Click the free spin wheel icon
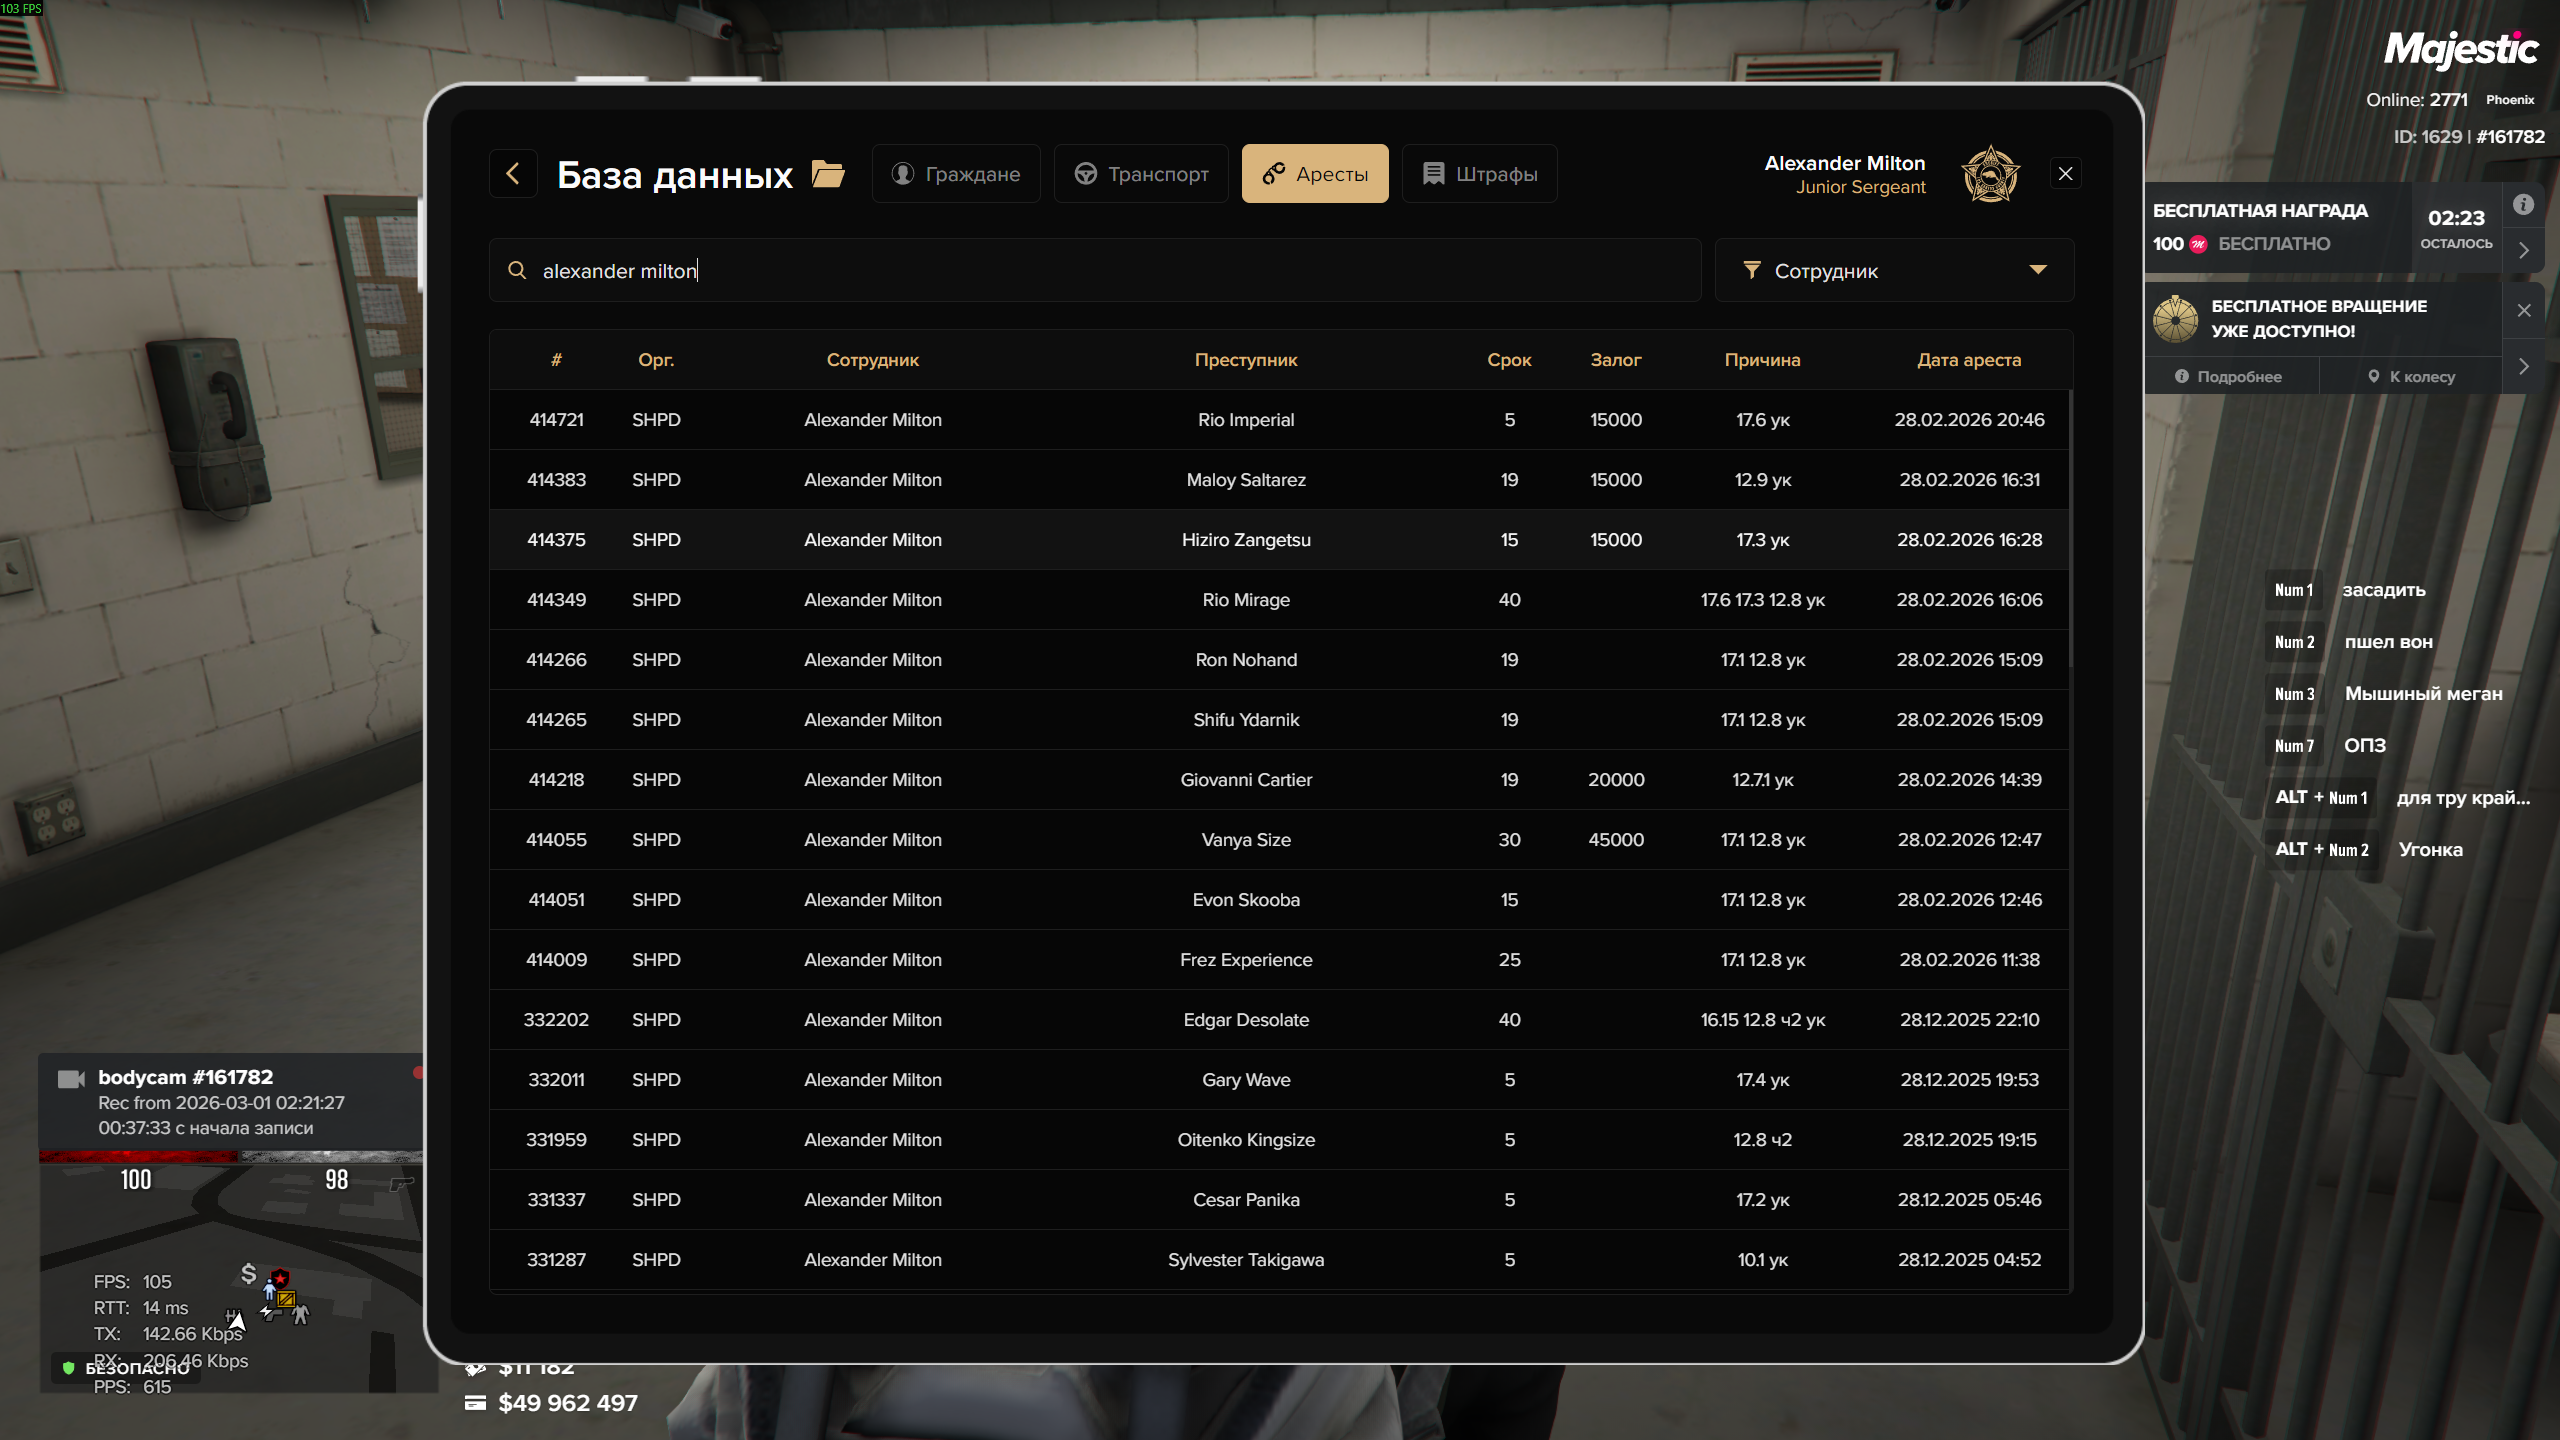 pos(2176,318)
